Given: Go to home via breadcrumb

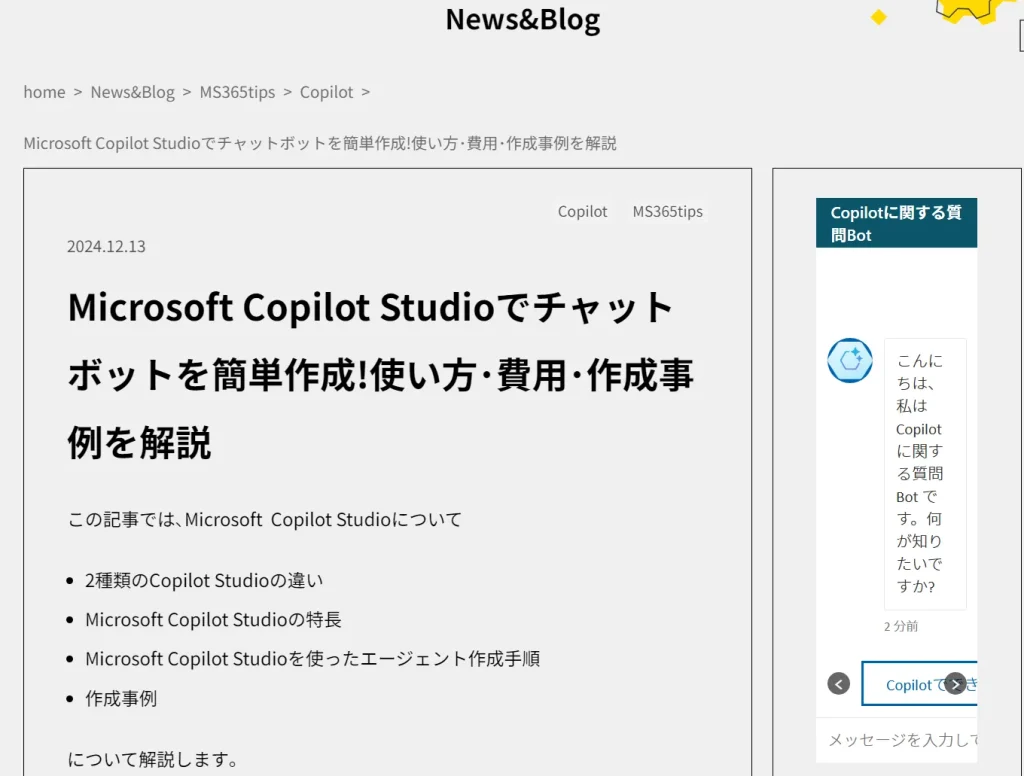Looking at the screenshot, I should click(44, 92).
